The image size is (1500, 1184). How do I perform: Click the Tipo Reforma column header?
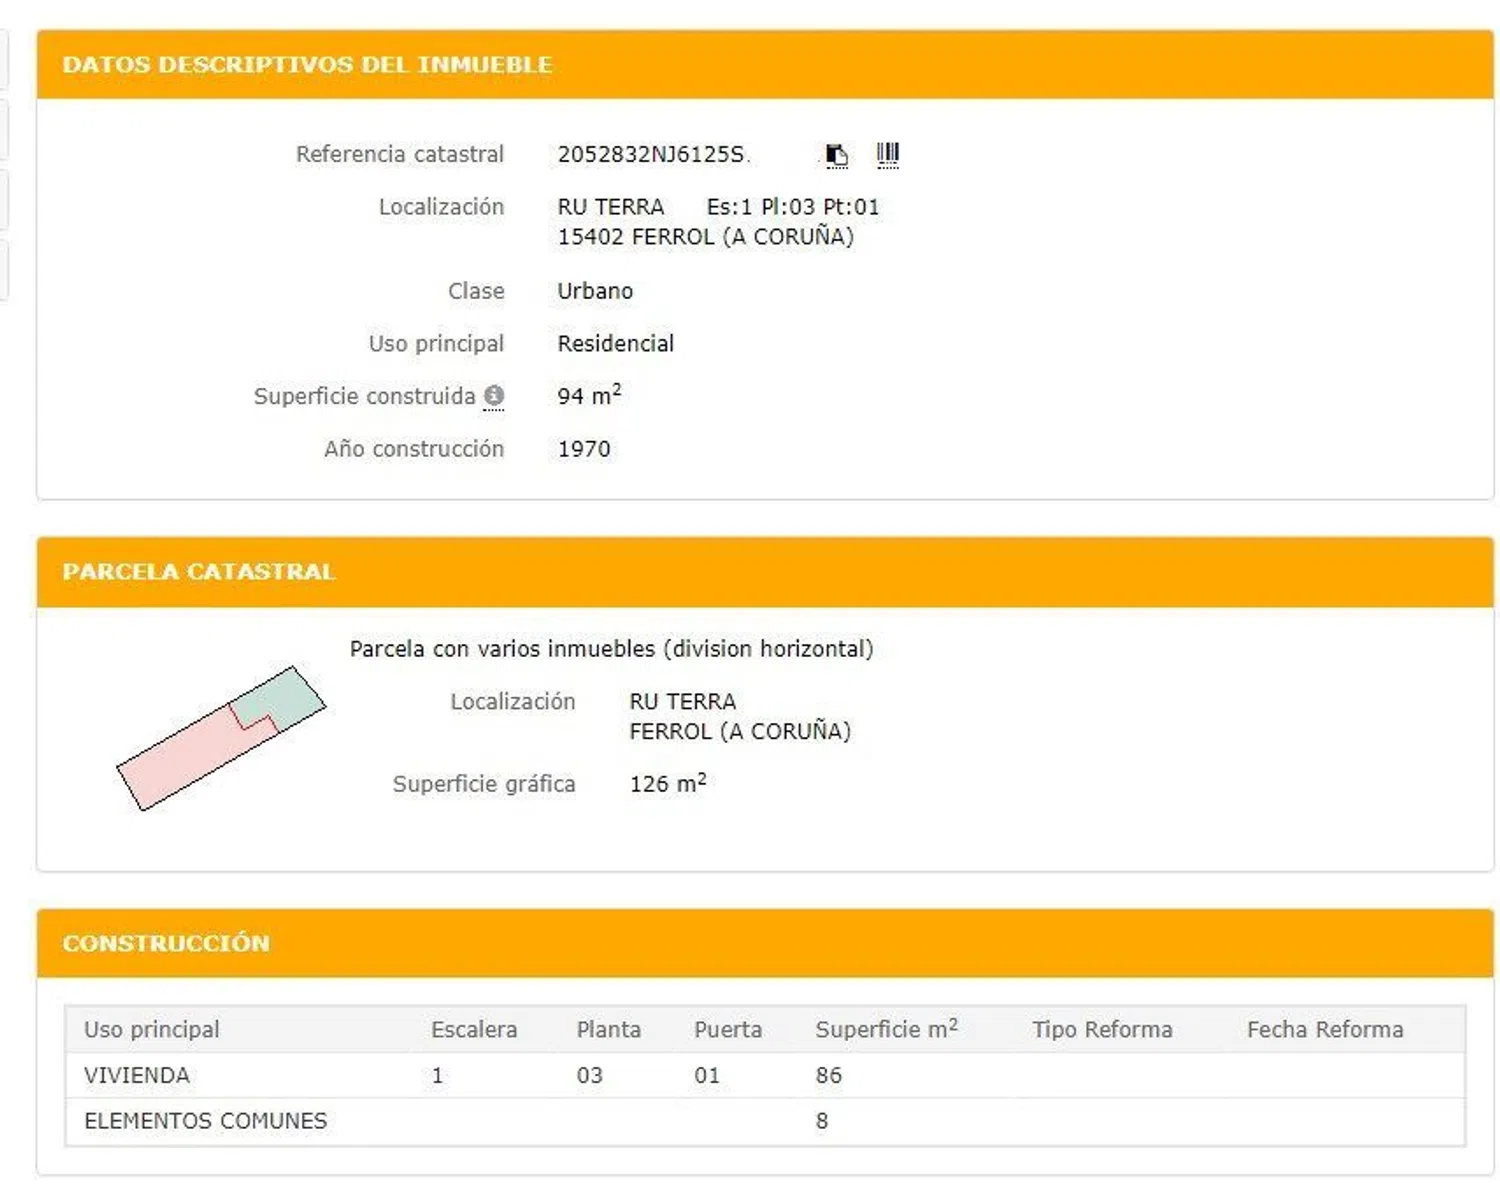[x=1102, y=1029]
